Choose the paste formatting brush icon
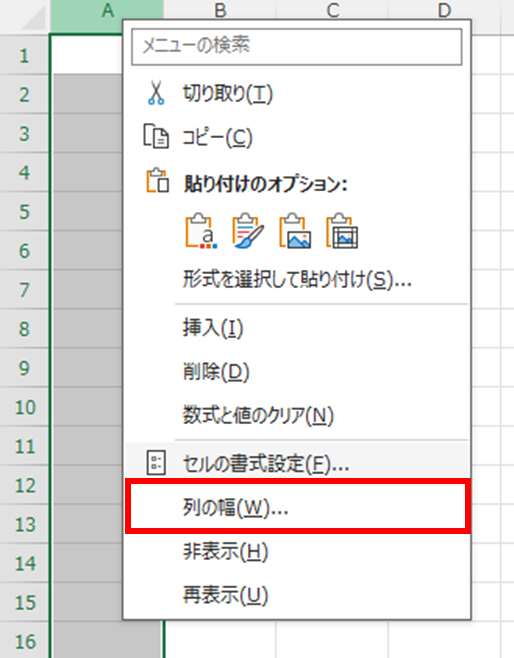The image size is (514, 658). click(248, 231)
